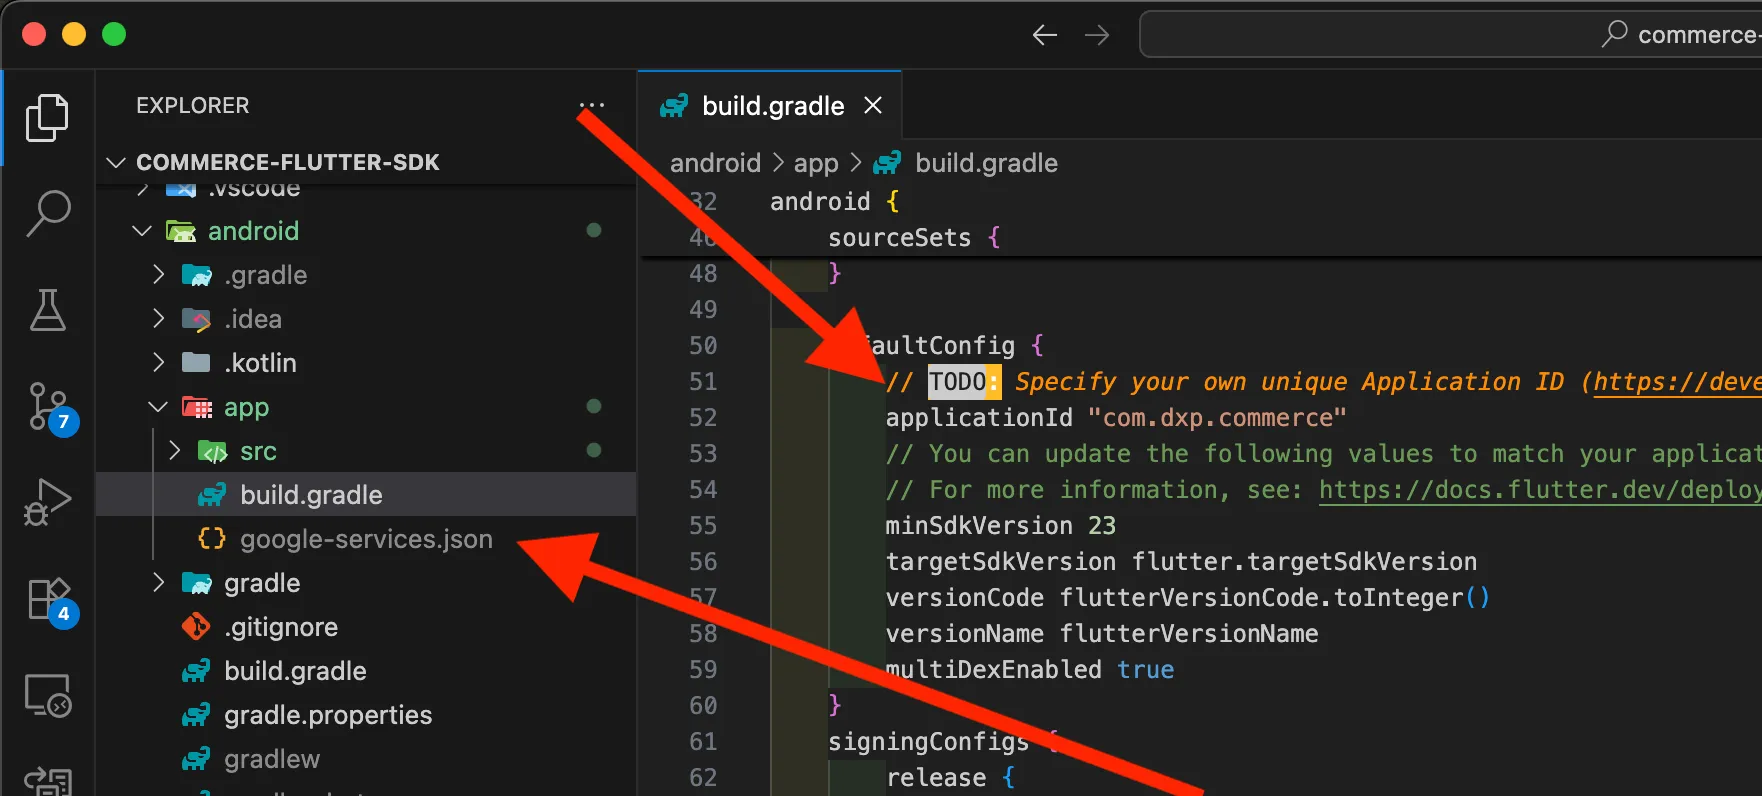Collapse the android folder
This screenshot has width=1762, height=796.
142,231
